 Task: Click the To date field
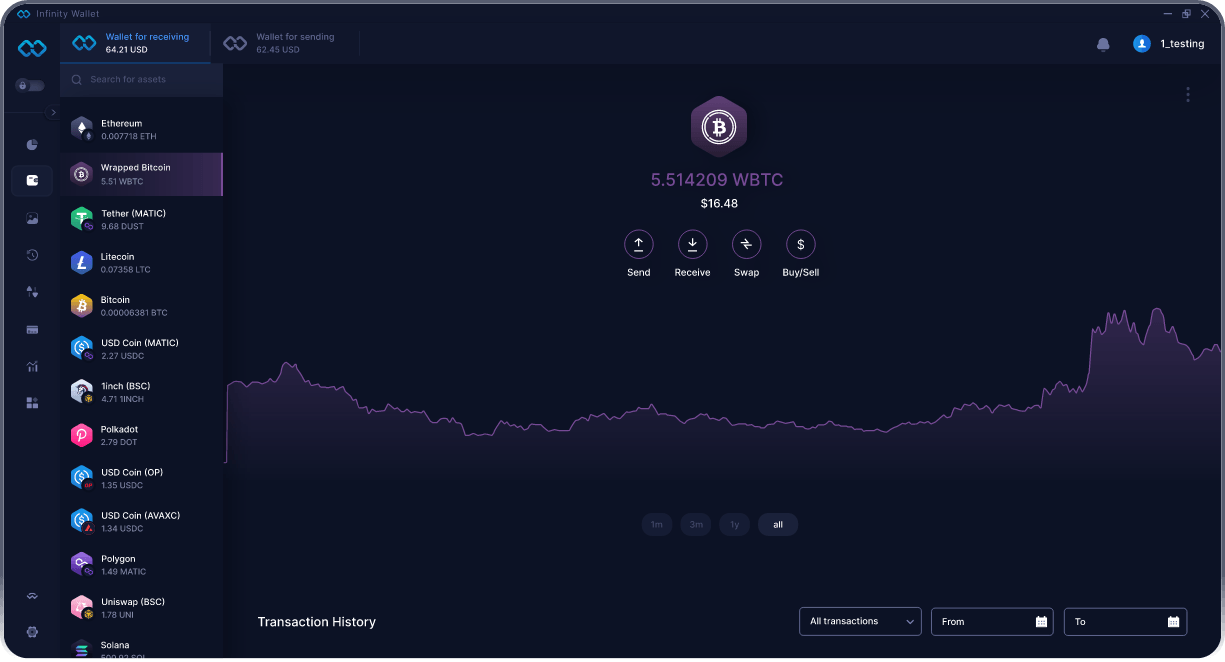pos(1125,621)
